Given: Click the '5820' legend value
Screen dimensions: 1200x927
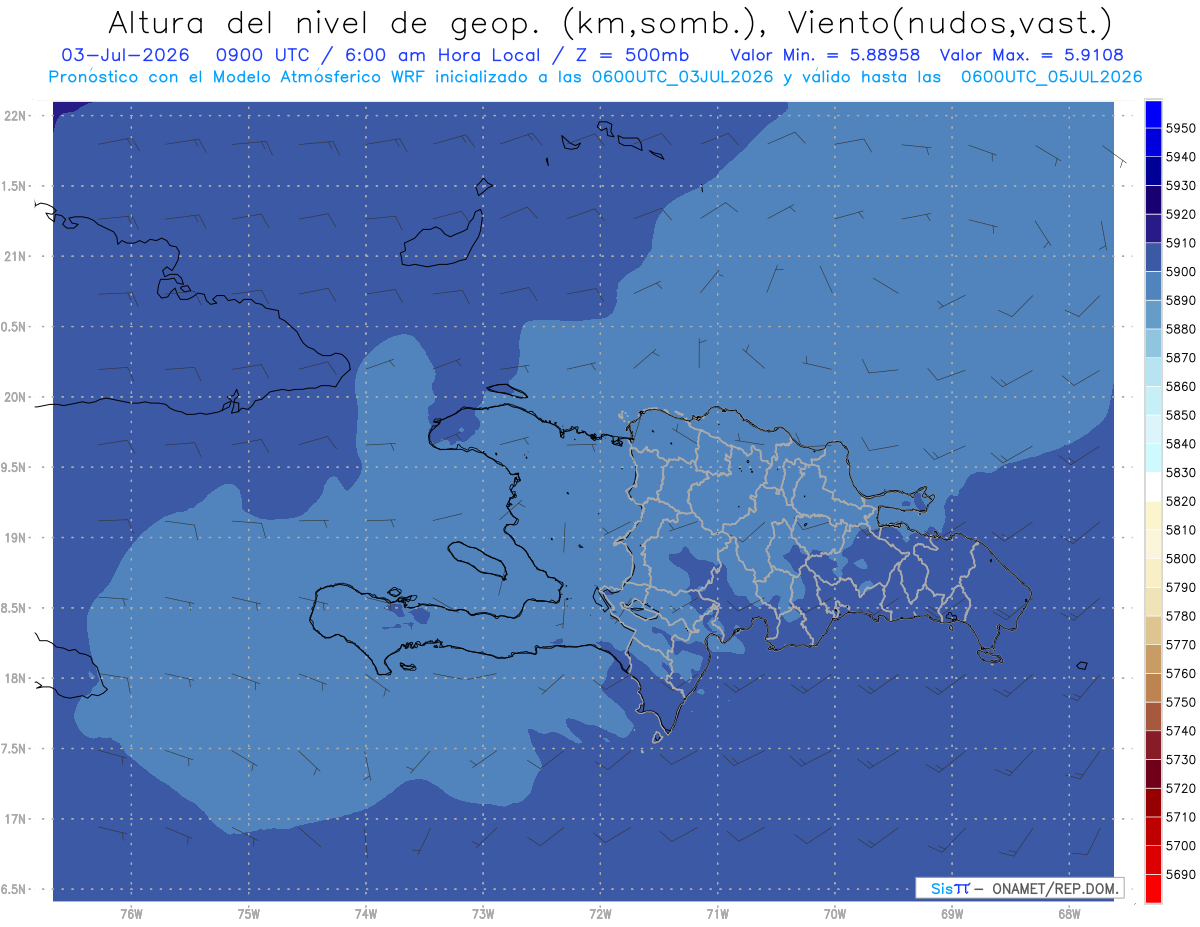Looking at the screenshot, I should pyautogui.click(x=1180, y=502).
